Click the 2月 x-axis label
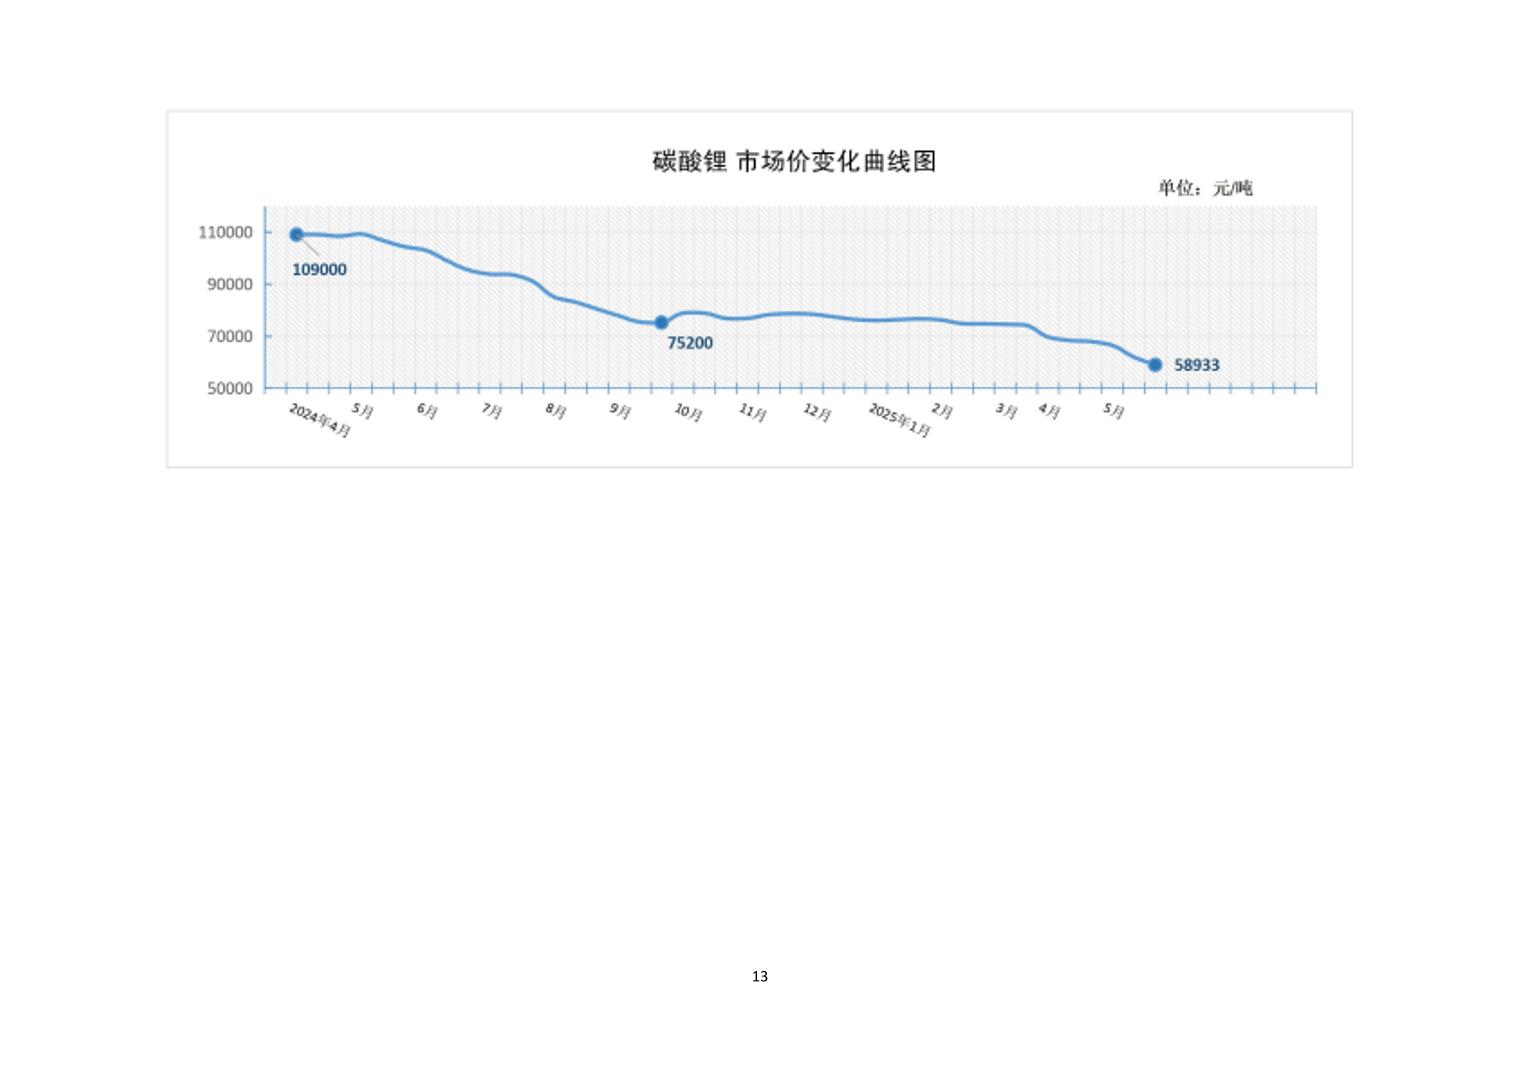Viewport: 1520px width, 1074px height. [942, 411]
